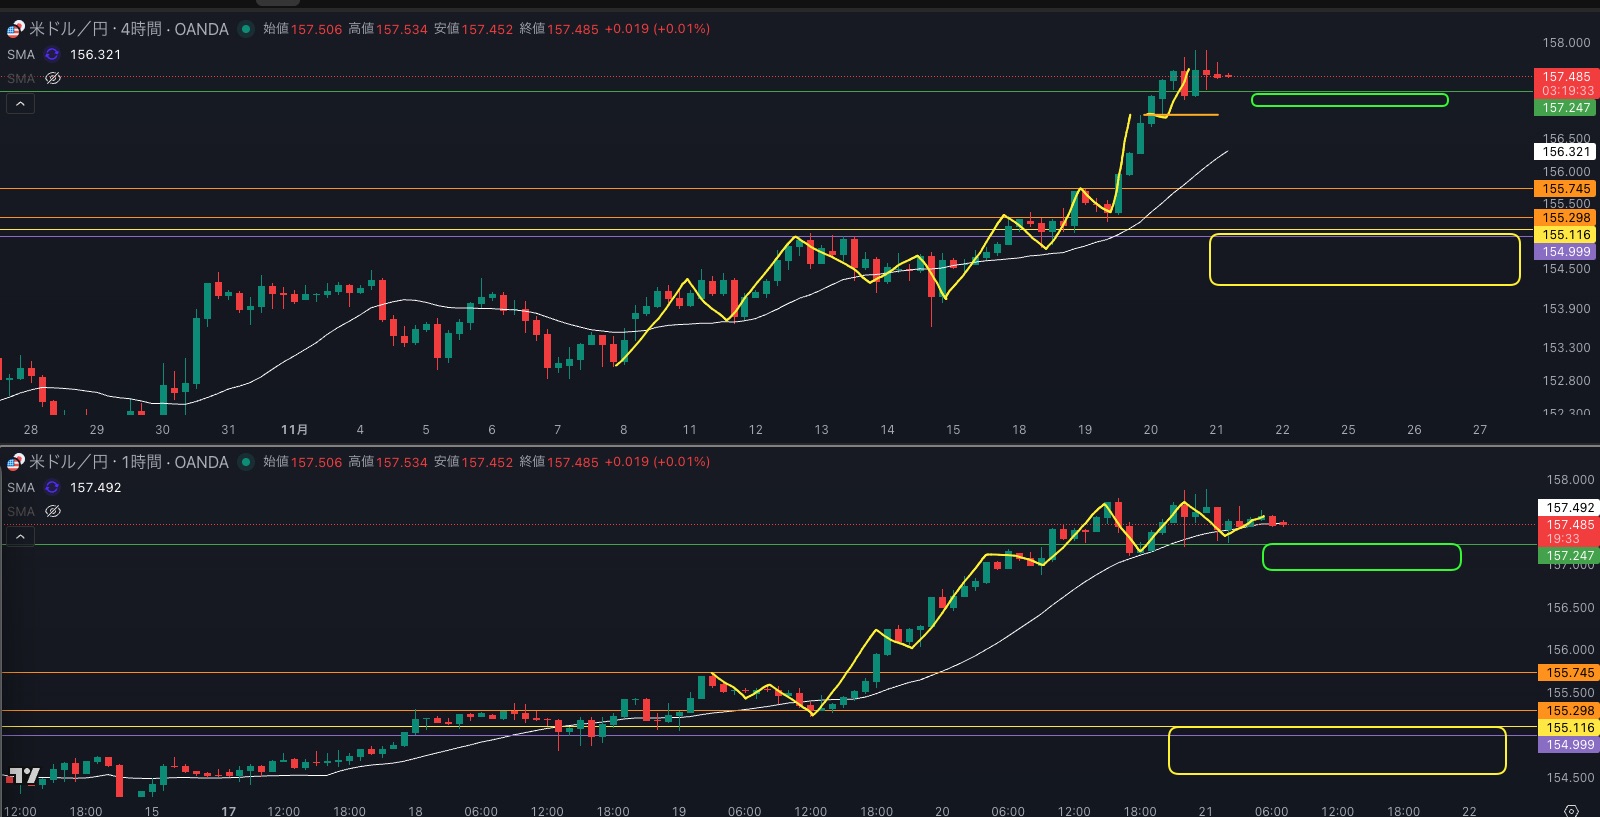Image resolution: width=1600 pixels, height=817 pixels.
Task: Show the hidden SMA indicator in 4-hour chart
Action: (x=53, y=78)
